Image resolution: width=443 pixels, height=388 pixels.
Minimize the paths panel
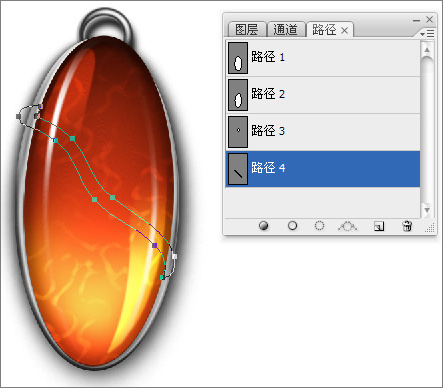click(x=416, y=21)
